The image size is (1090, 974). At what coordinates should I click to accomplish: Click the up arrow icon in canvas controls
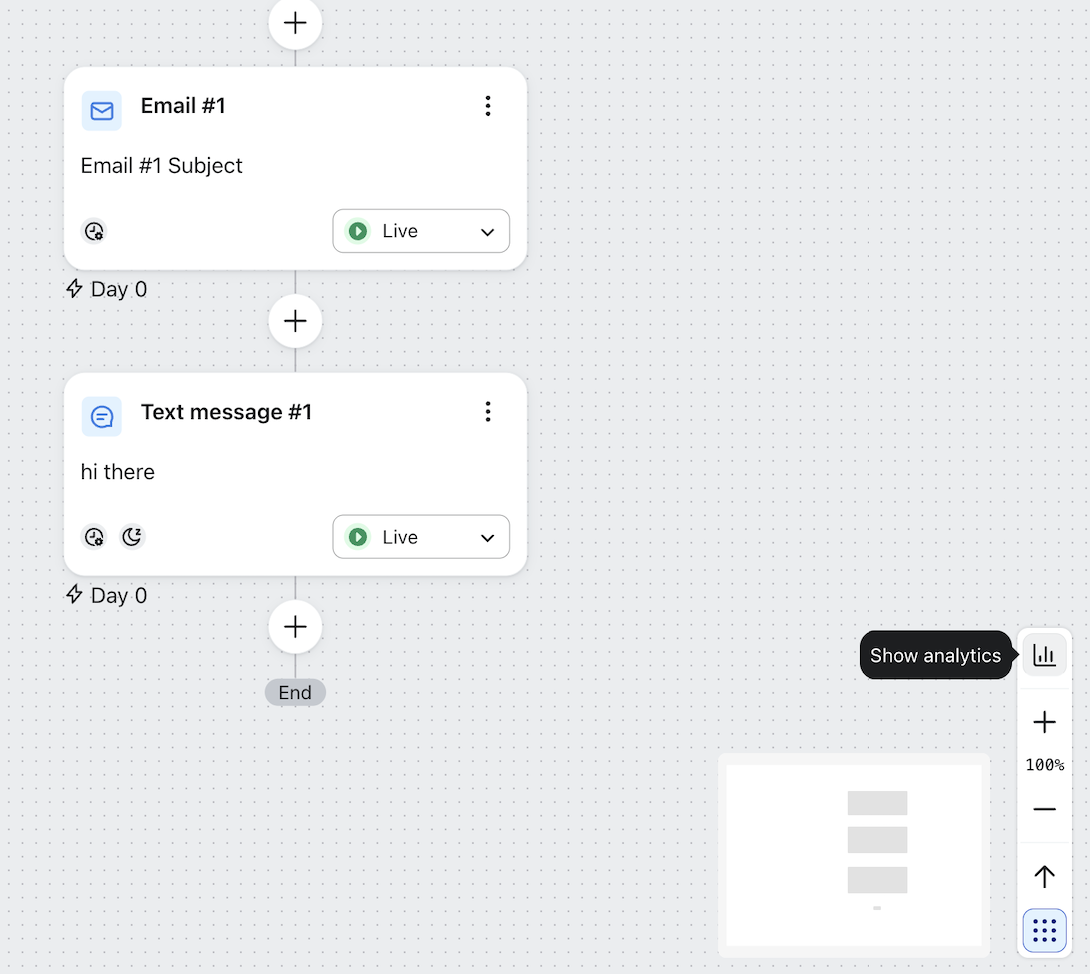point(1044,877)
